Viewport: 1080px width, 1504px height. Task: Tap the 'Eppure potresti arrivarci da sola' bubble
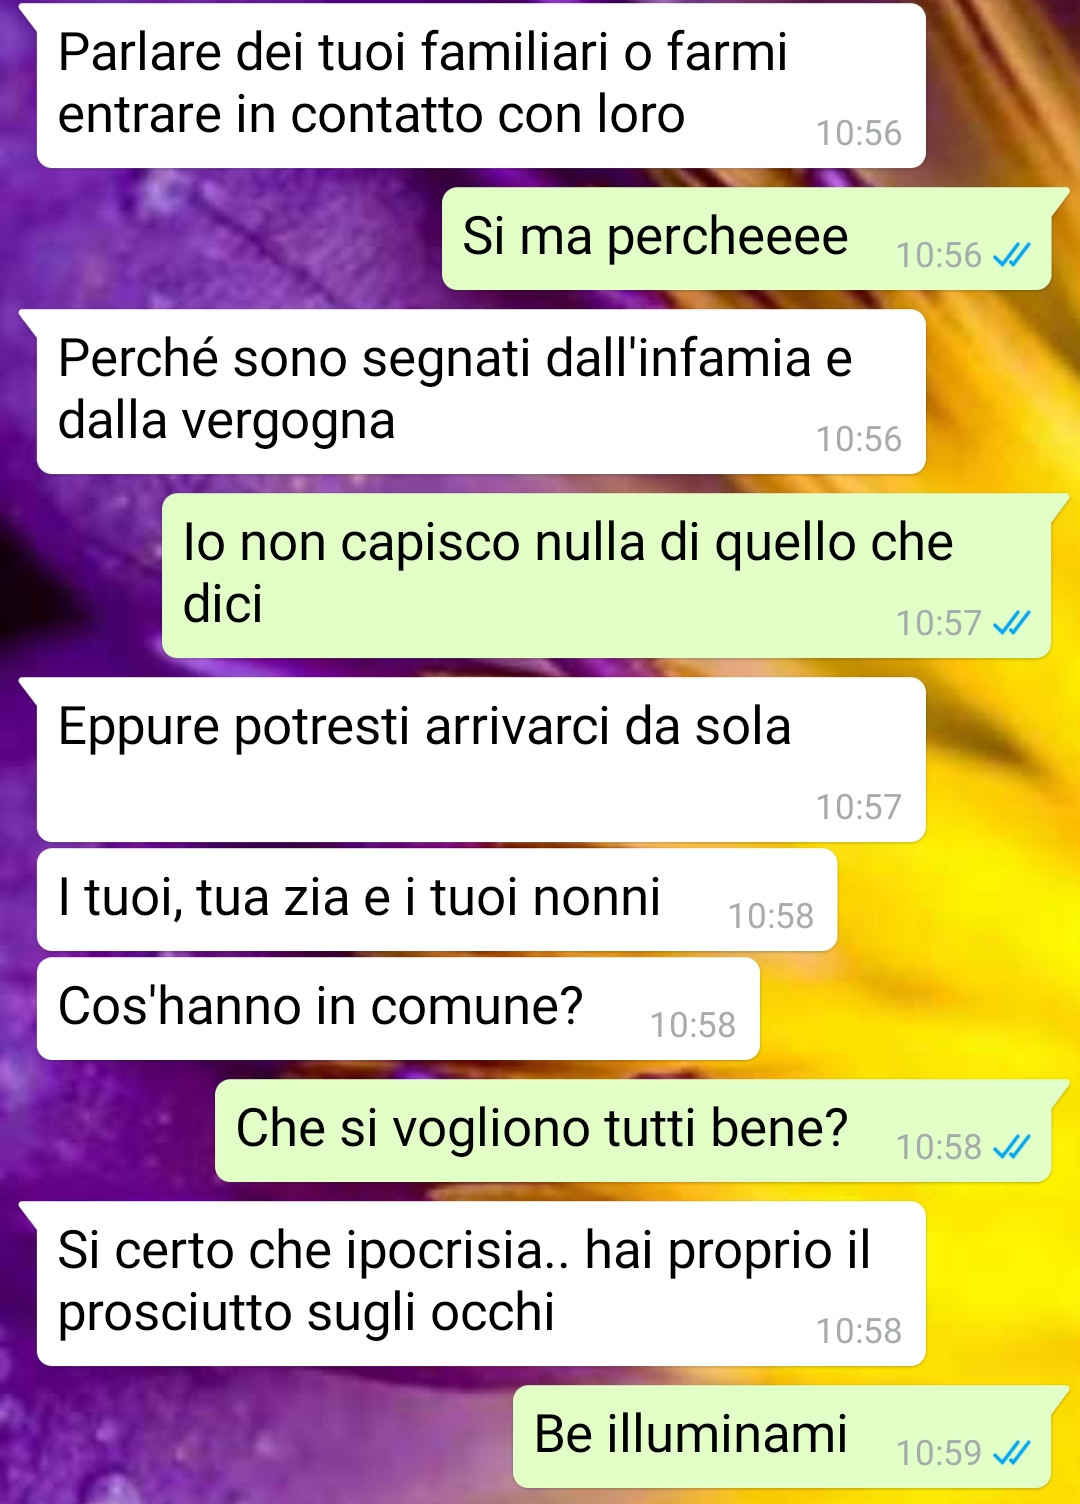[x=481, y=760]
